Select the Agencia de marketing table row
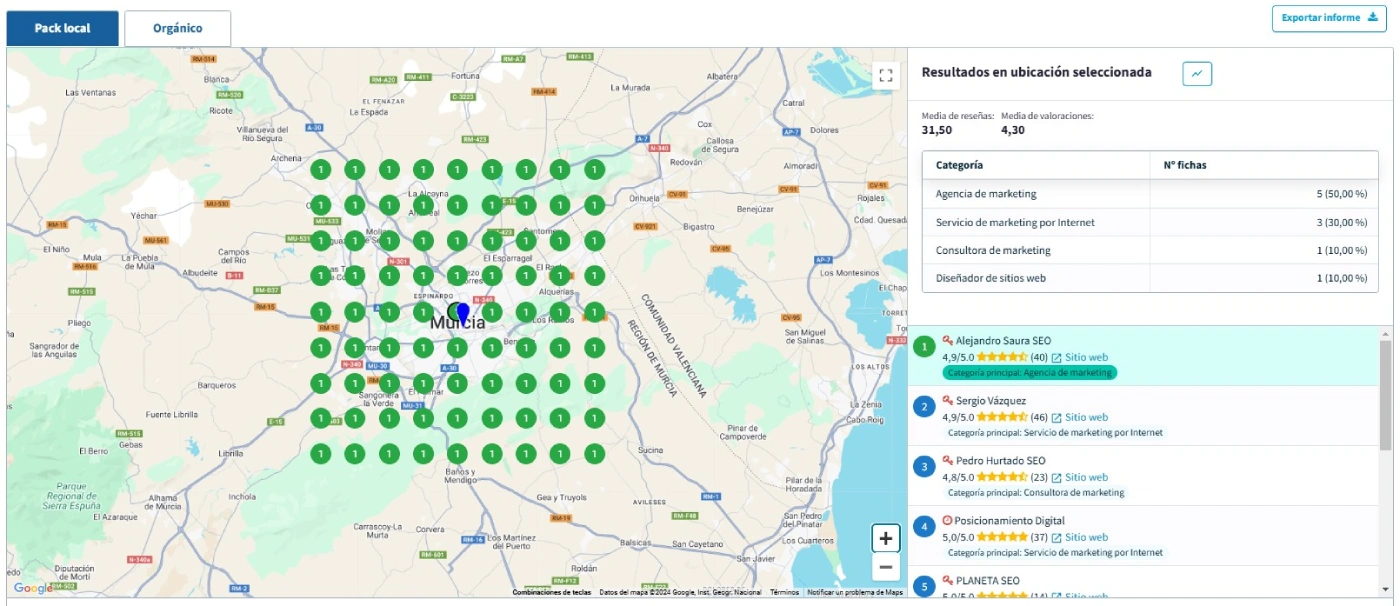Screen dimensions: 1400x606 (x=1150, y=194)
